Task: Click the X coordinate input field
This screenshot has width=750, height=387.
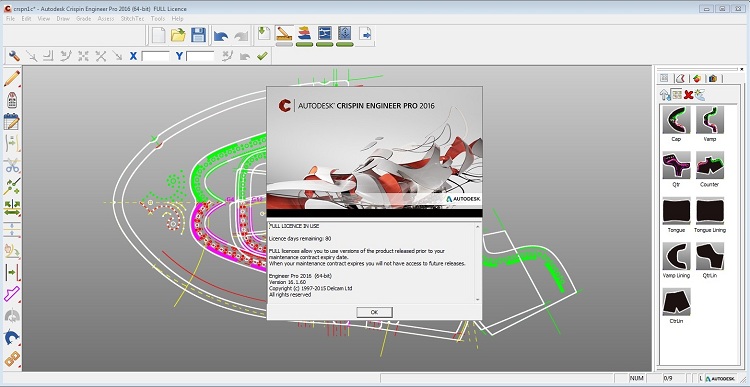Action: pyautogui.click(x=155, y=56)
